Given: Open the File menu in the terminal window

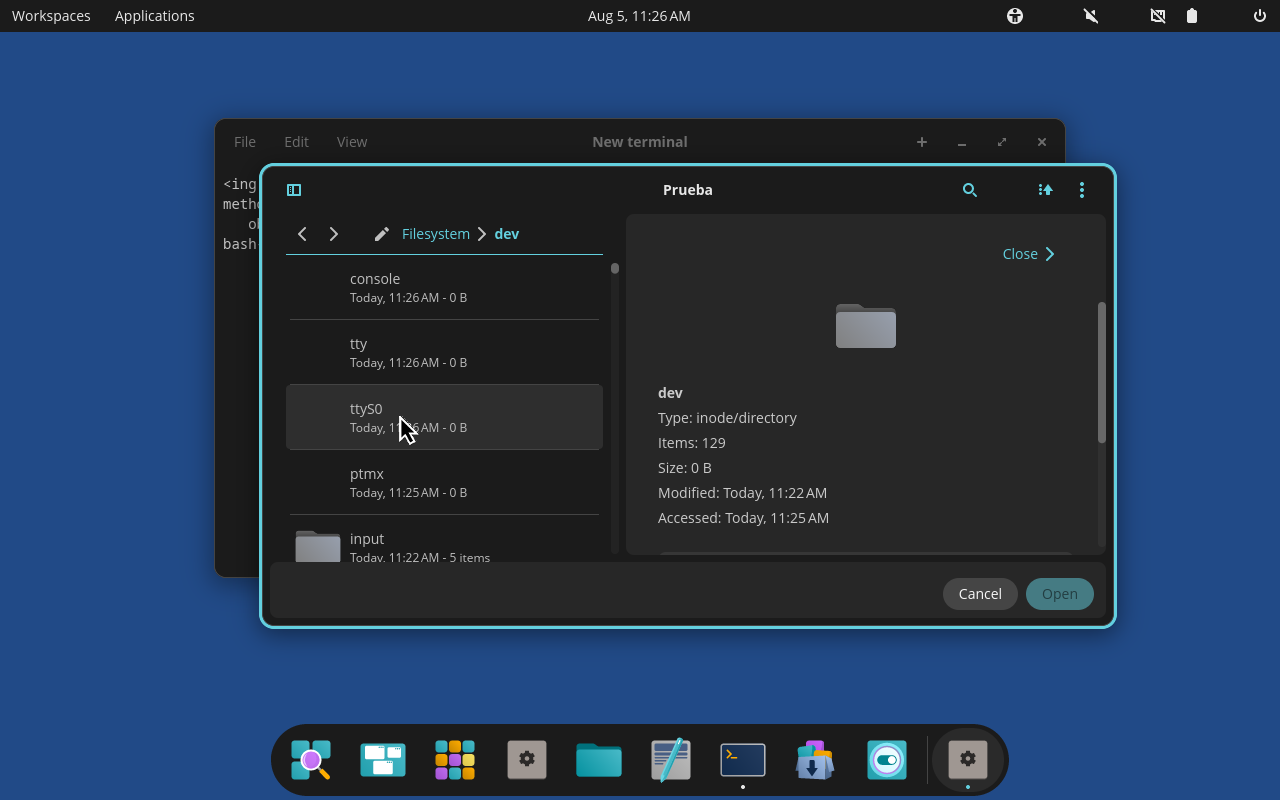Looking at the screenshot, I should click(245, 142).
